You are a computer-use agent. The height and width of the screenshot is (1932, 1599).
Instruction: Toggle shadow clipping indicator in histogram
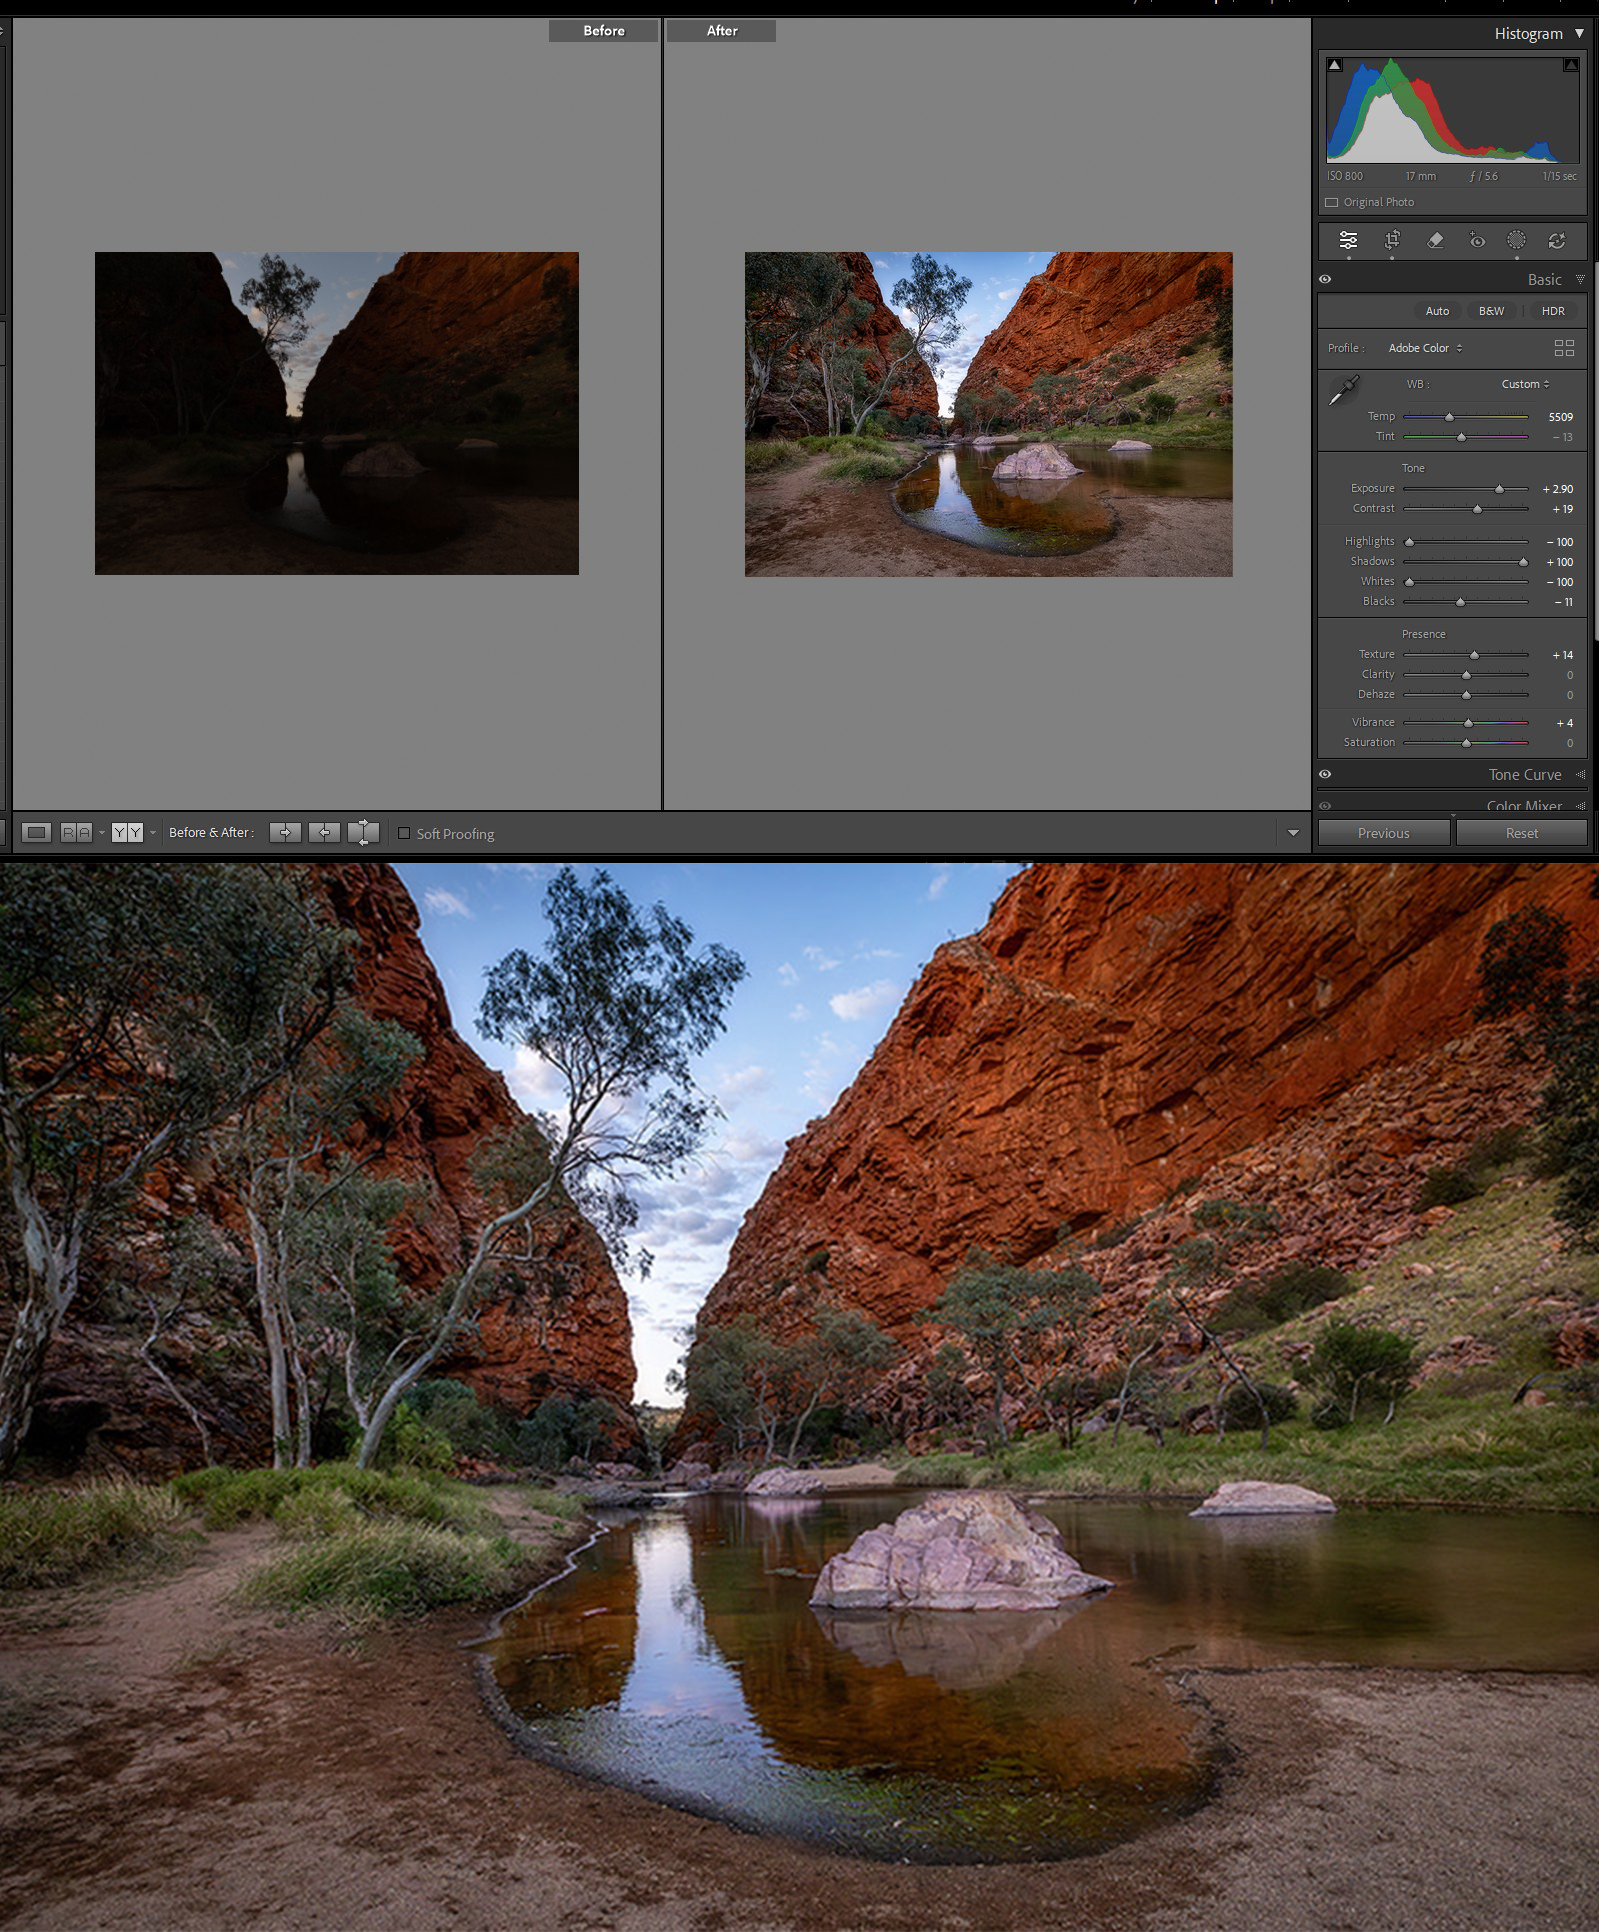point(1334,65)
